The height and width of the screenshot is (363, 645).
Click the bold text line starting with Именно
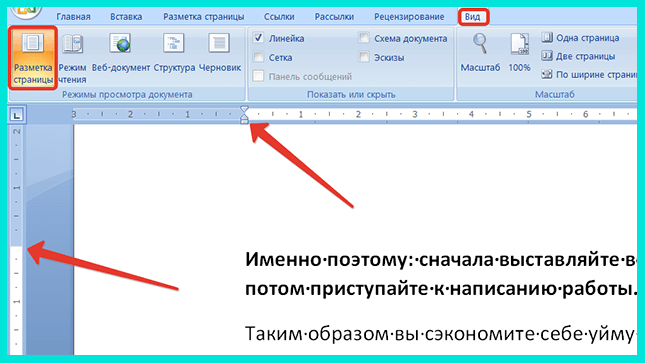point(441,260)
